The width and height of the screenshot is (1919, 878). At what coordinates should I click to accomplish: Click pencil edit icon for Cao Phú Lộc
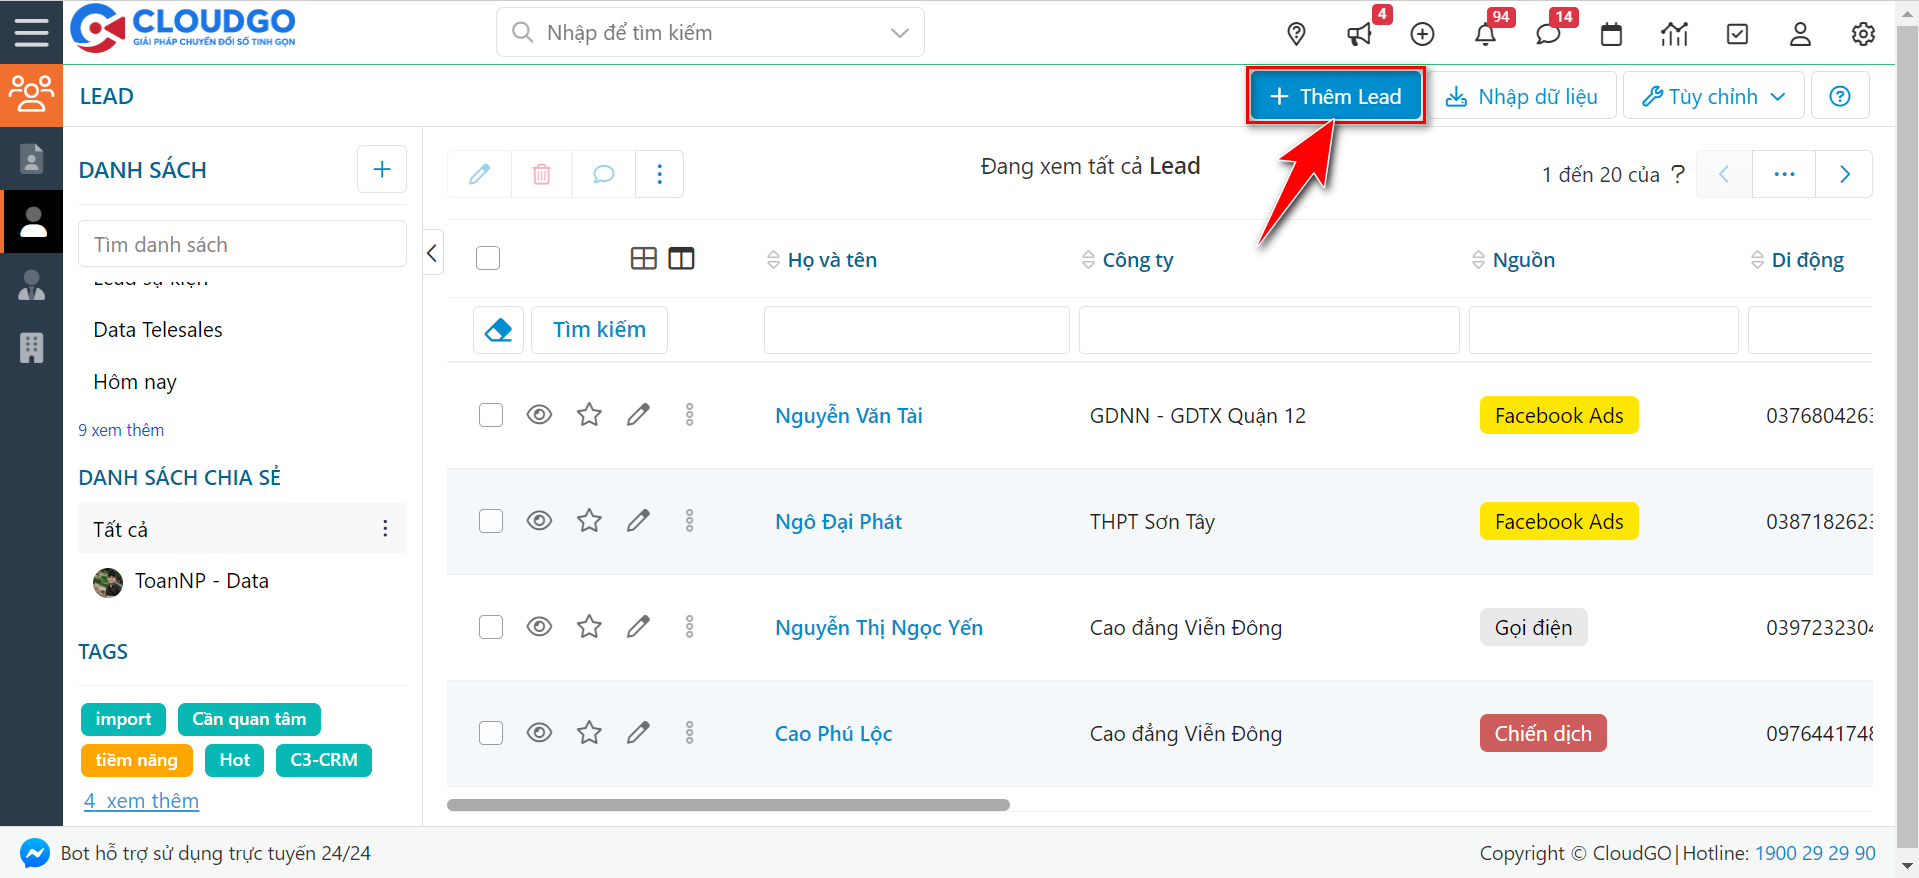point(638,733)
